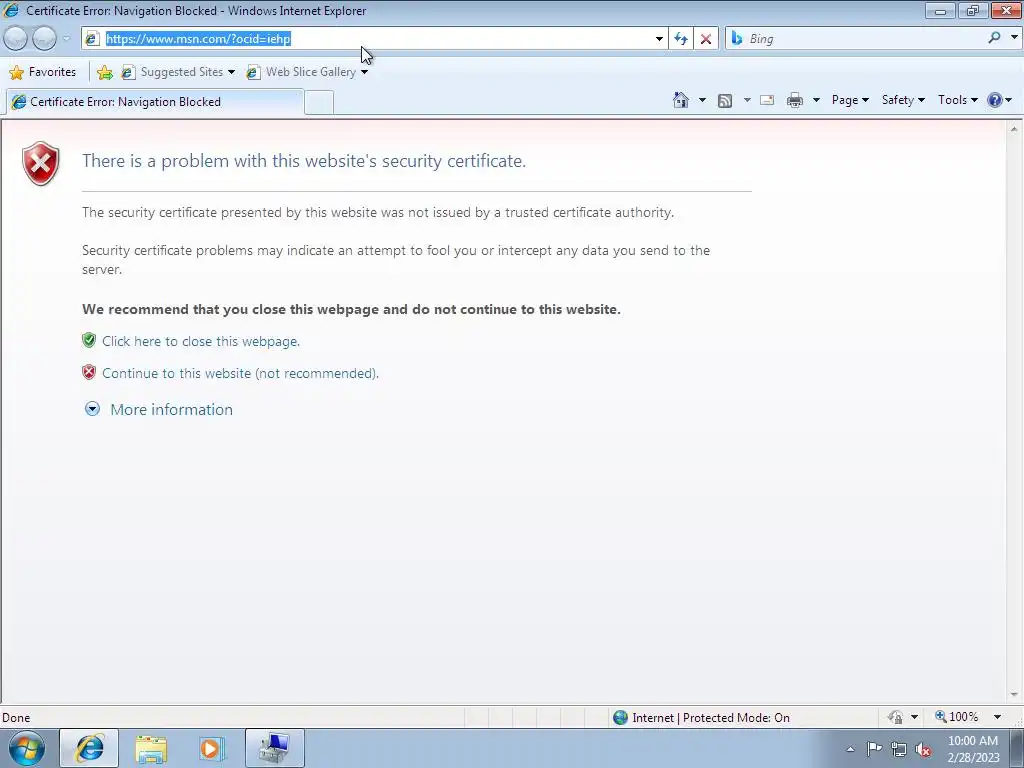
Task: Open the Windows Start menu
Action: click(x=26, y=748)
